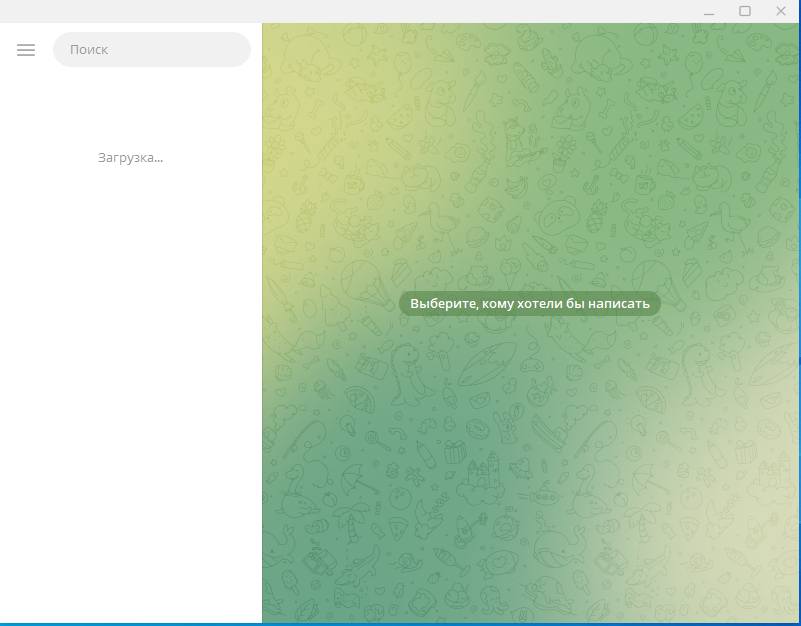This screenshot has height=626, width=801.
Task: Close the Telegram window
Action: pyautogui.click(x=781, y=11)
